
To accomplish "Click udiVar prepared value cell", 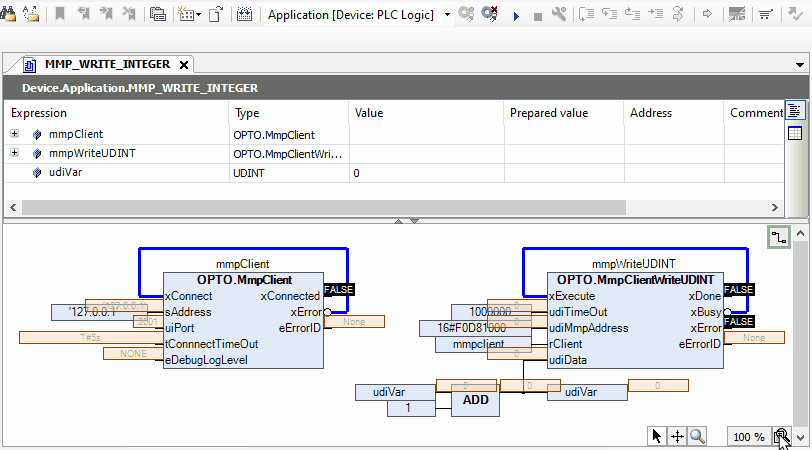I will (564, 173).
